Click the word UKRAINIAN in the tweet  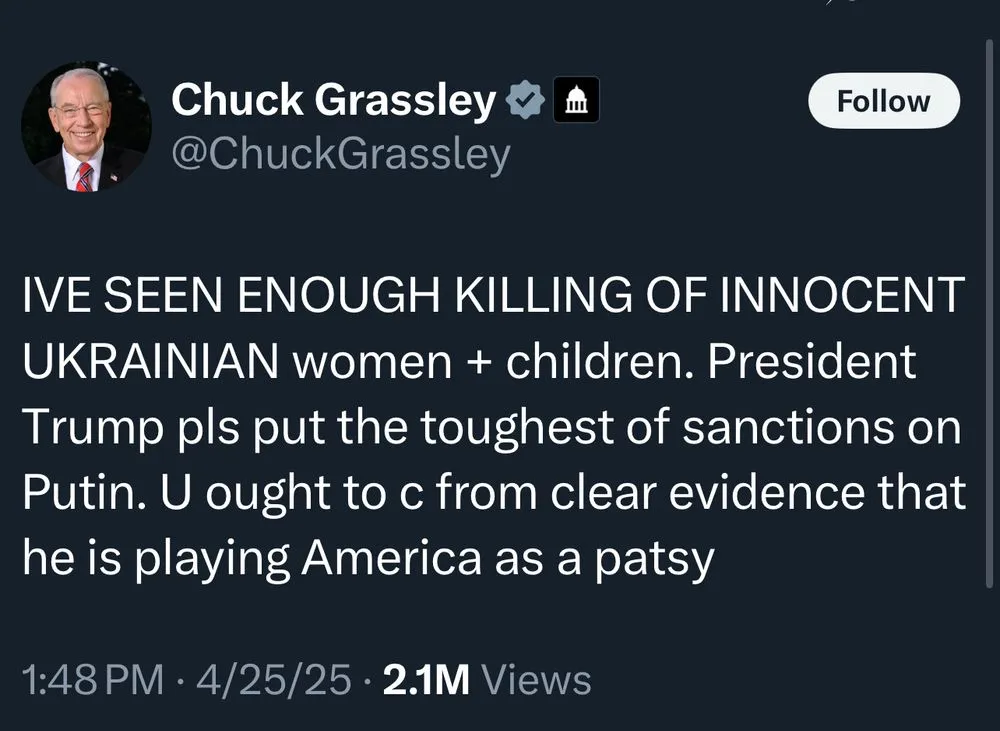point(150,363)
